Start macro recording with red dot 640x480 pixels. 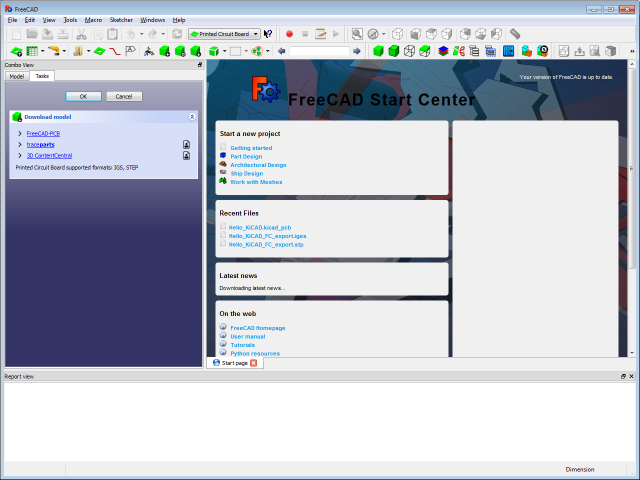[289, 34]
